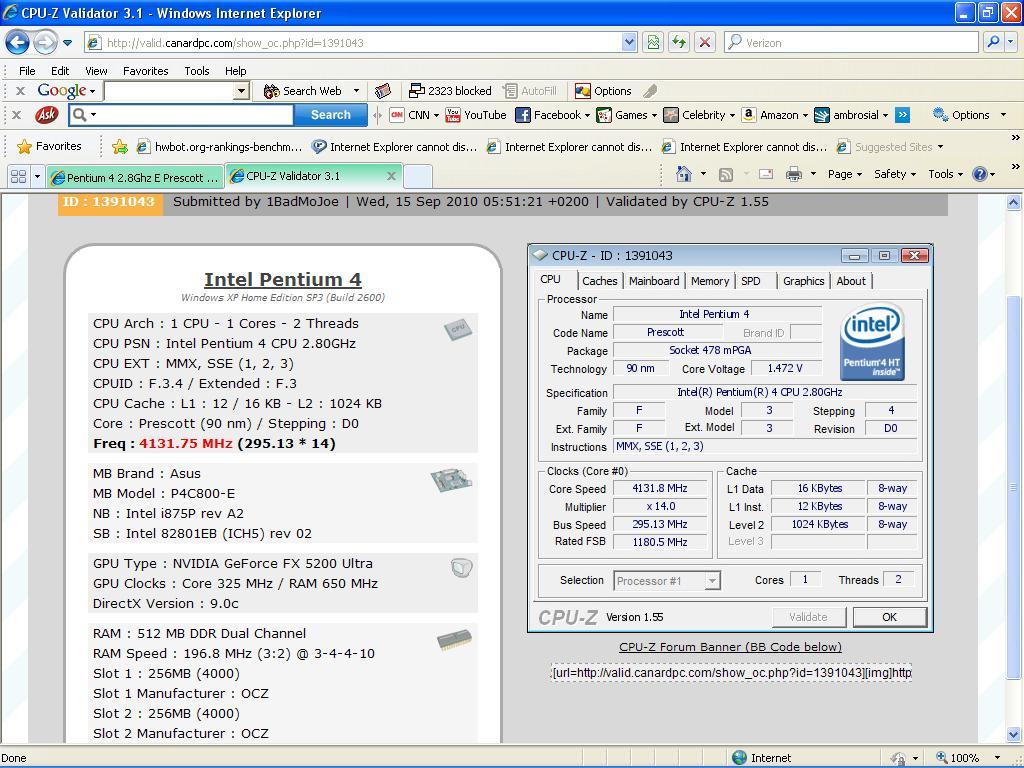Click the RSS Feeds icon
The height and width of the screenshot is (768, 1024).
726,174
